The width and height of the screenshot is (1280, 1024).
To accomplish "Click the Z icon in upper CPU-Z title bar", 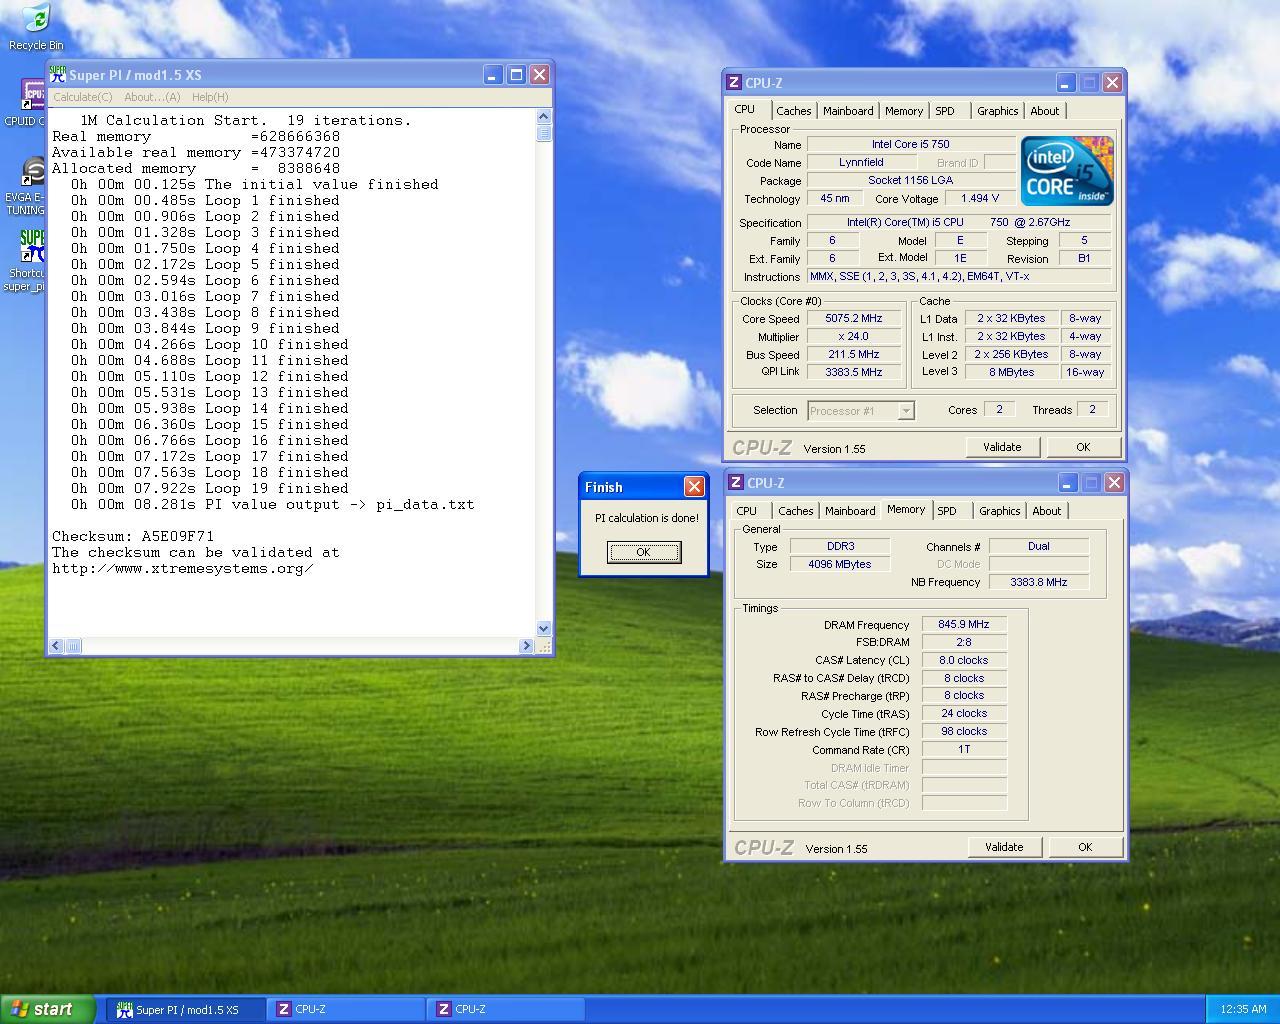I will pos(734,83).
